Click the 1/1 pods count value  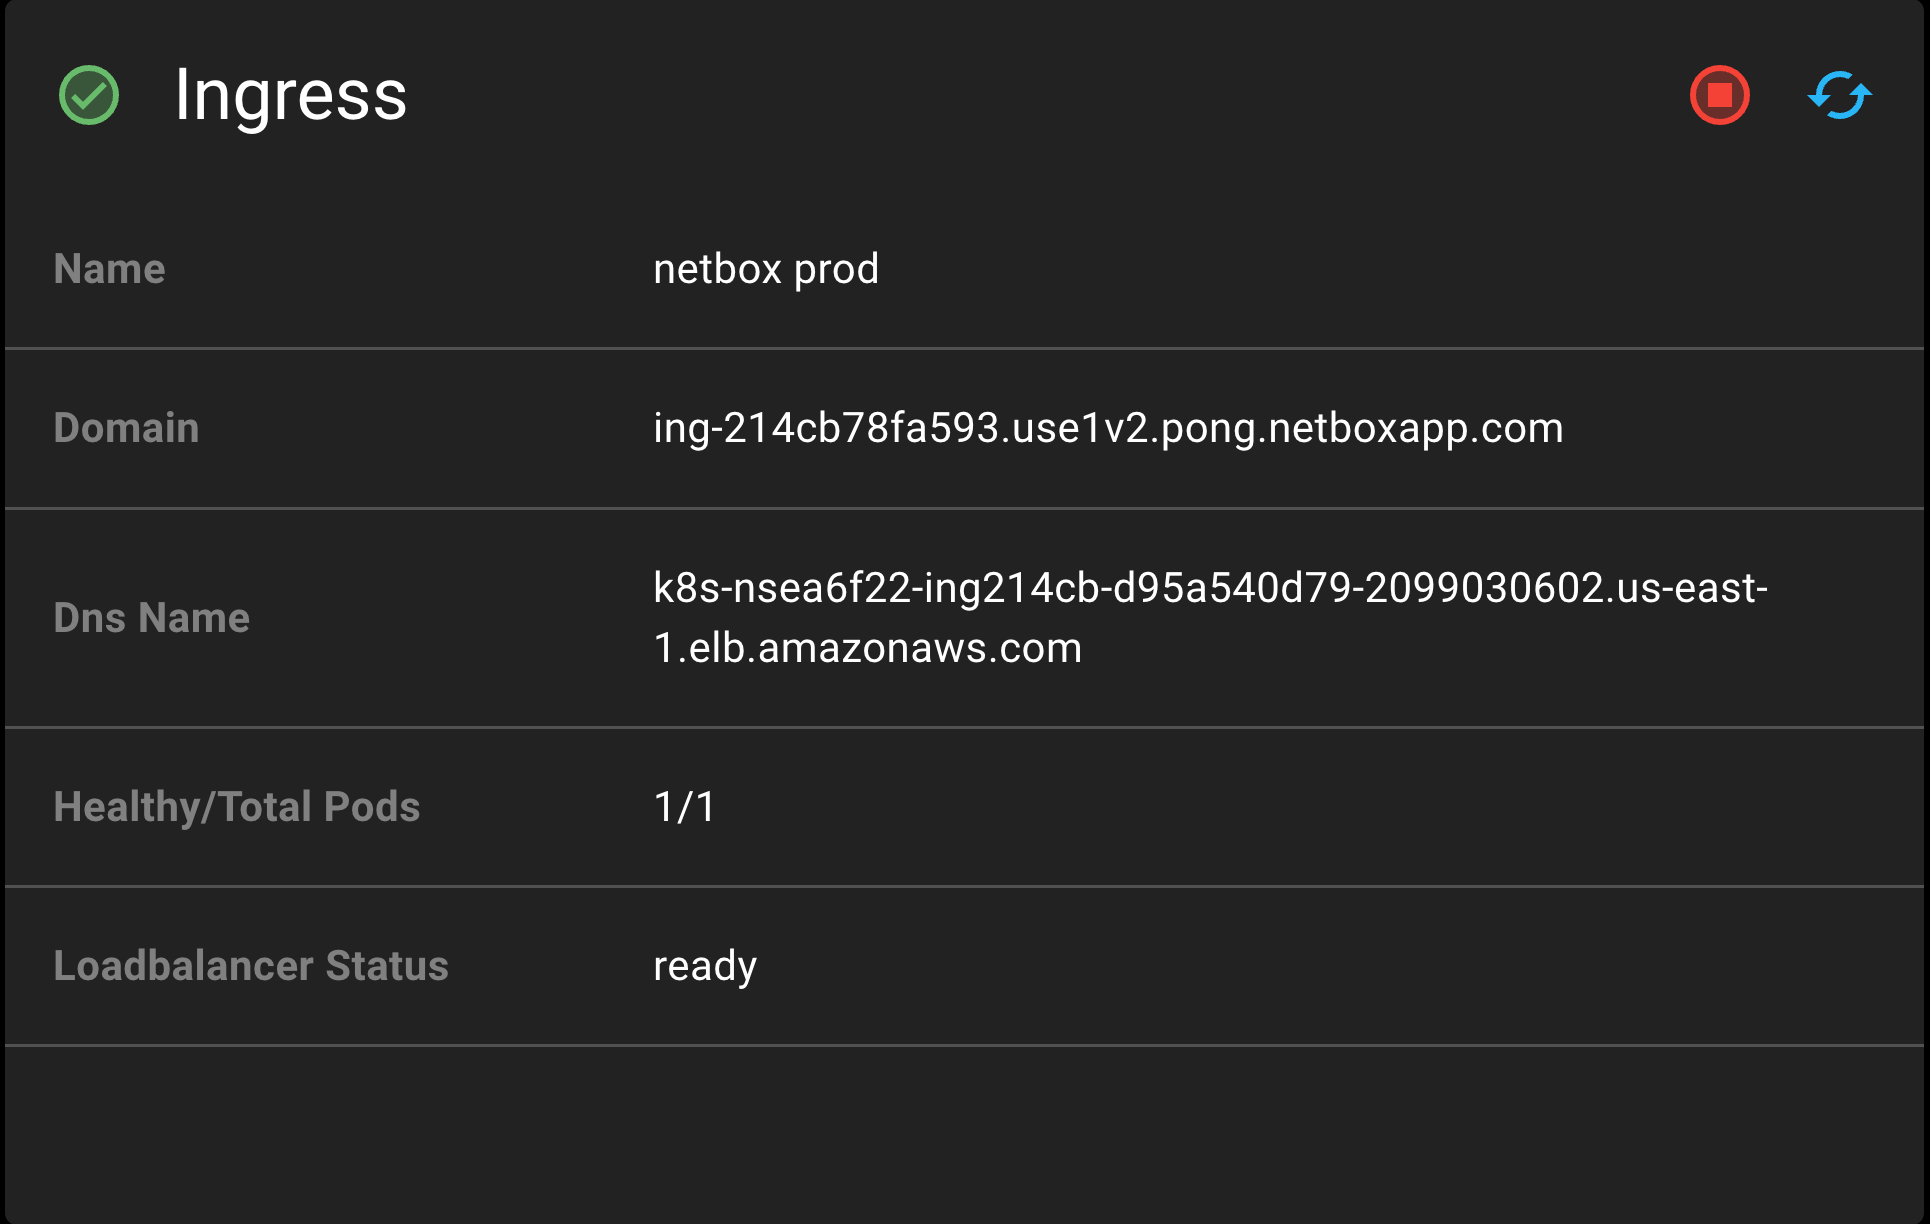click(684, 807)
